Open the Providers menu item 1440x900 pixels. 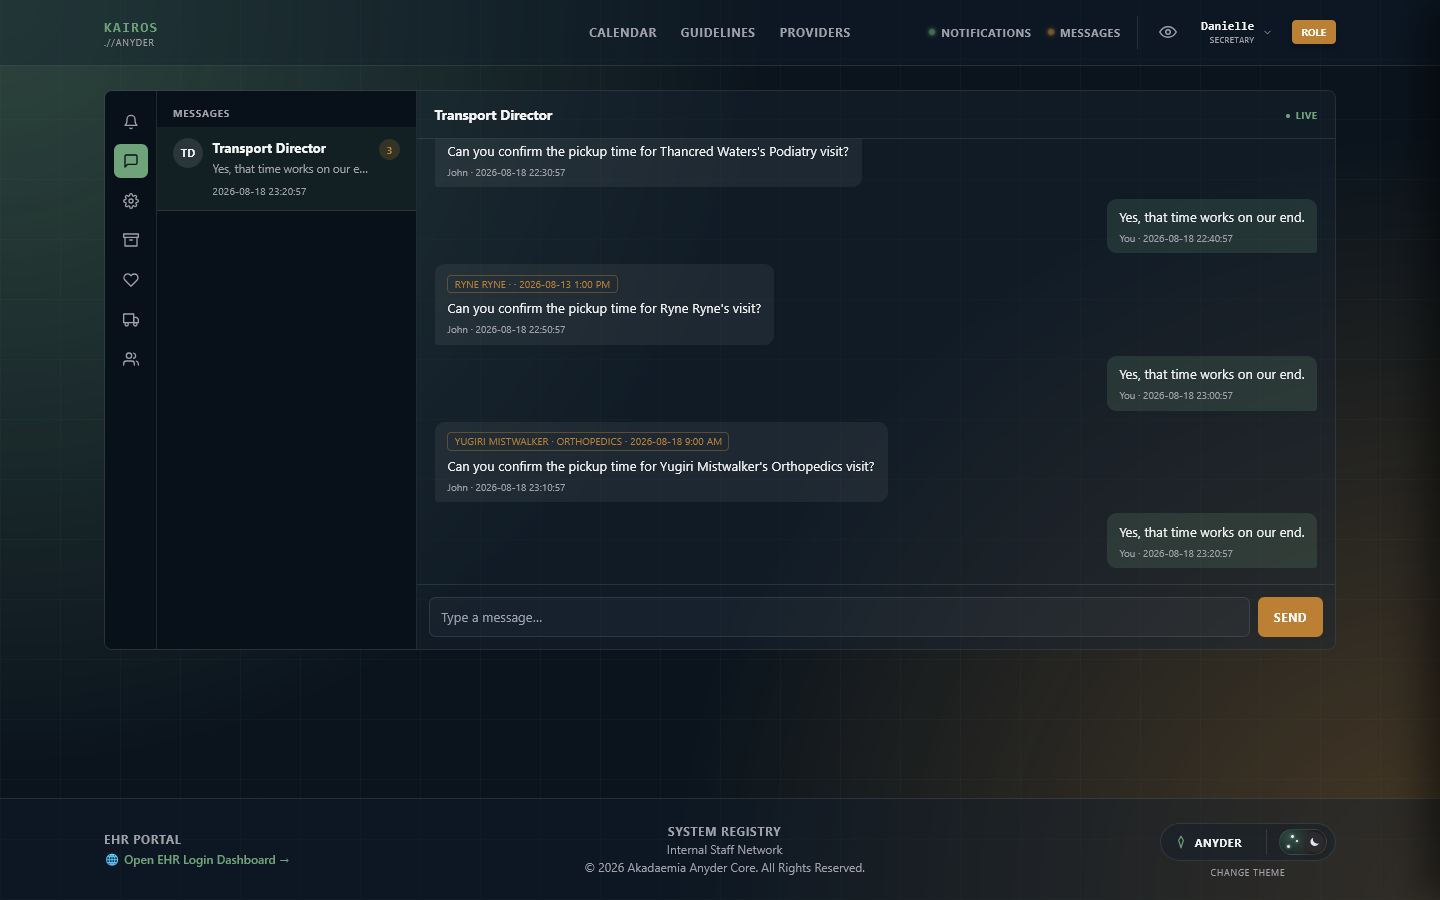815,33
